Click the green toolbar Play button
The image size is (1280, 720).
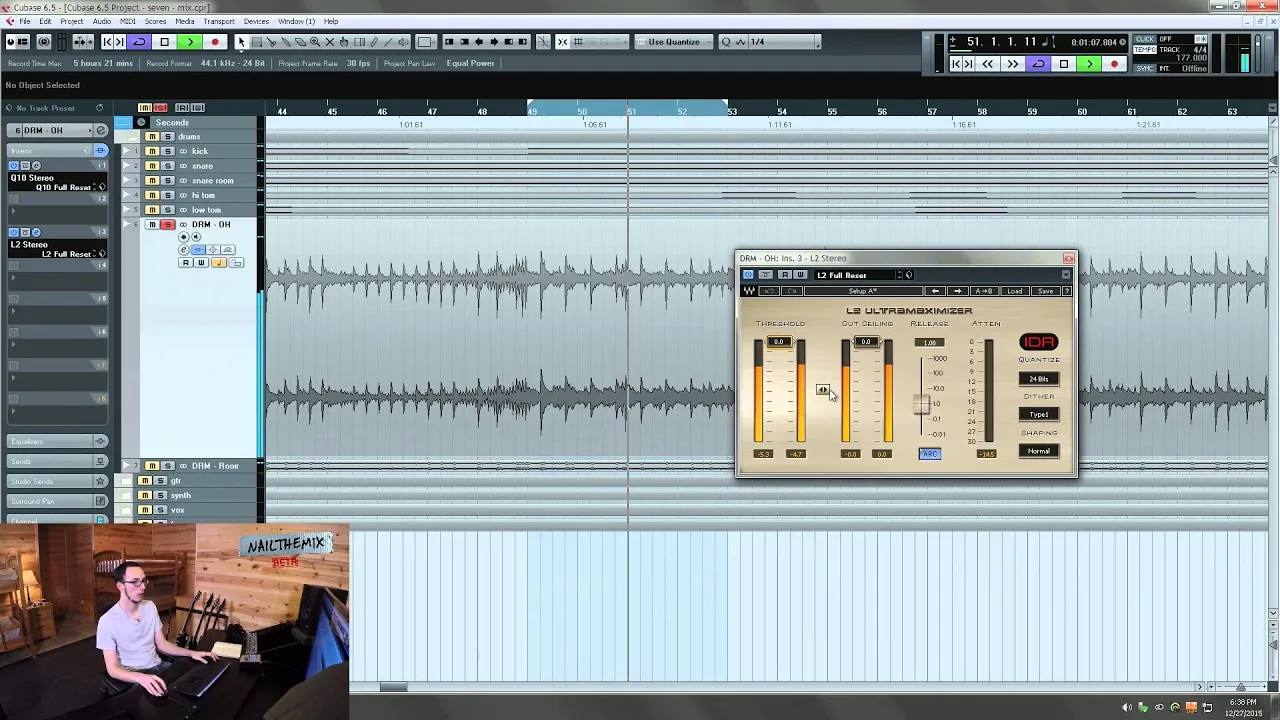pos(189,42)
